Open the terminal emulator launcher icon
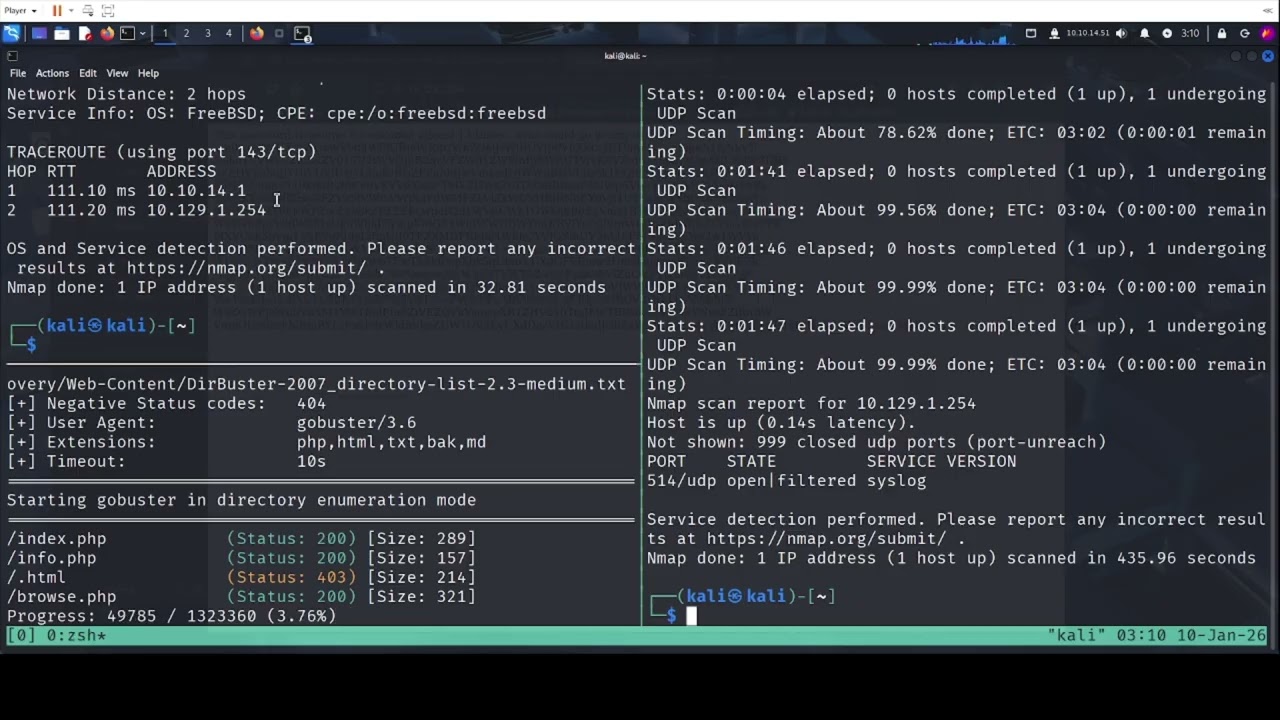This screenshot has height=720, width=1280. [128, 33]
